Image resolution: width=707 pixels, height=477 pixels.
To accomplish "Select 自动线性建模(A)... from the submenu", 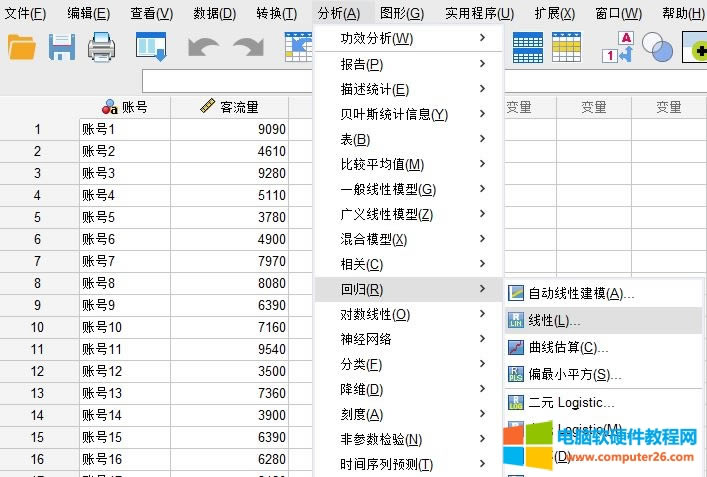I will point(580,294).
